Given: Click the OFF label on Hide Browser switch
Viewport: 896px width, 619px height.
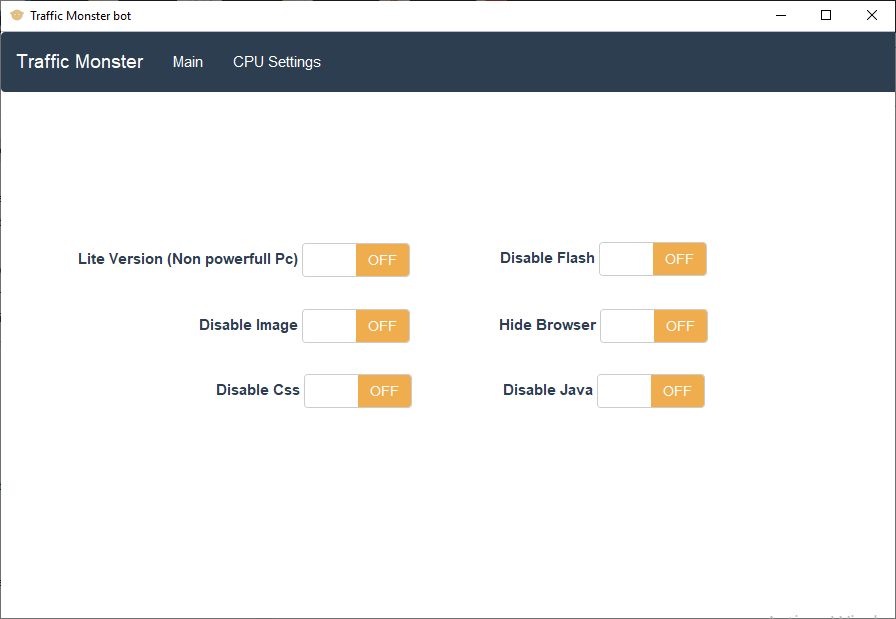Looking at the screenshot, I should tap(680, 325).
